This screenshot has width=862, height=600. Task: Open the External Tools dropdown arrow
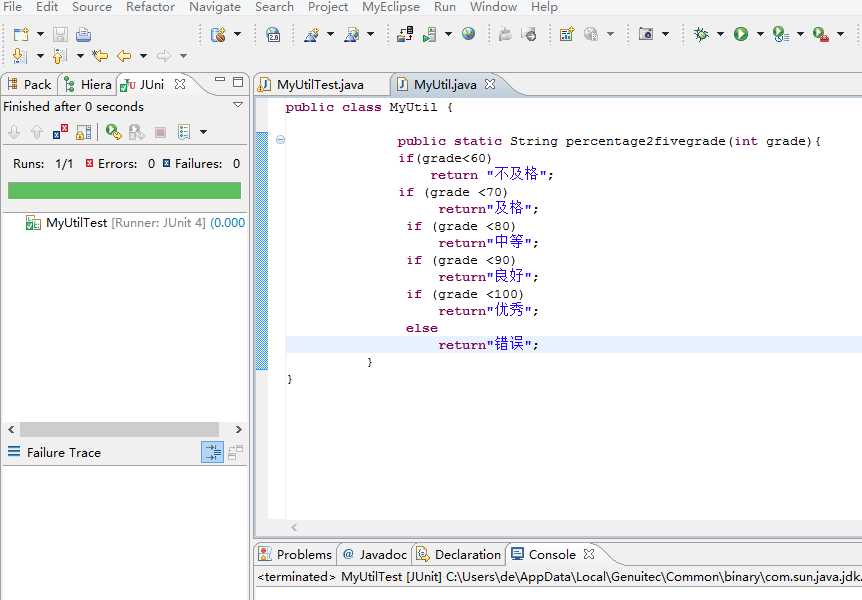coord(841,34)
